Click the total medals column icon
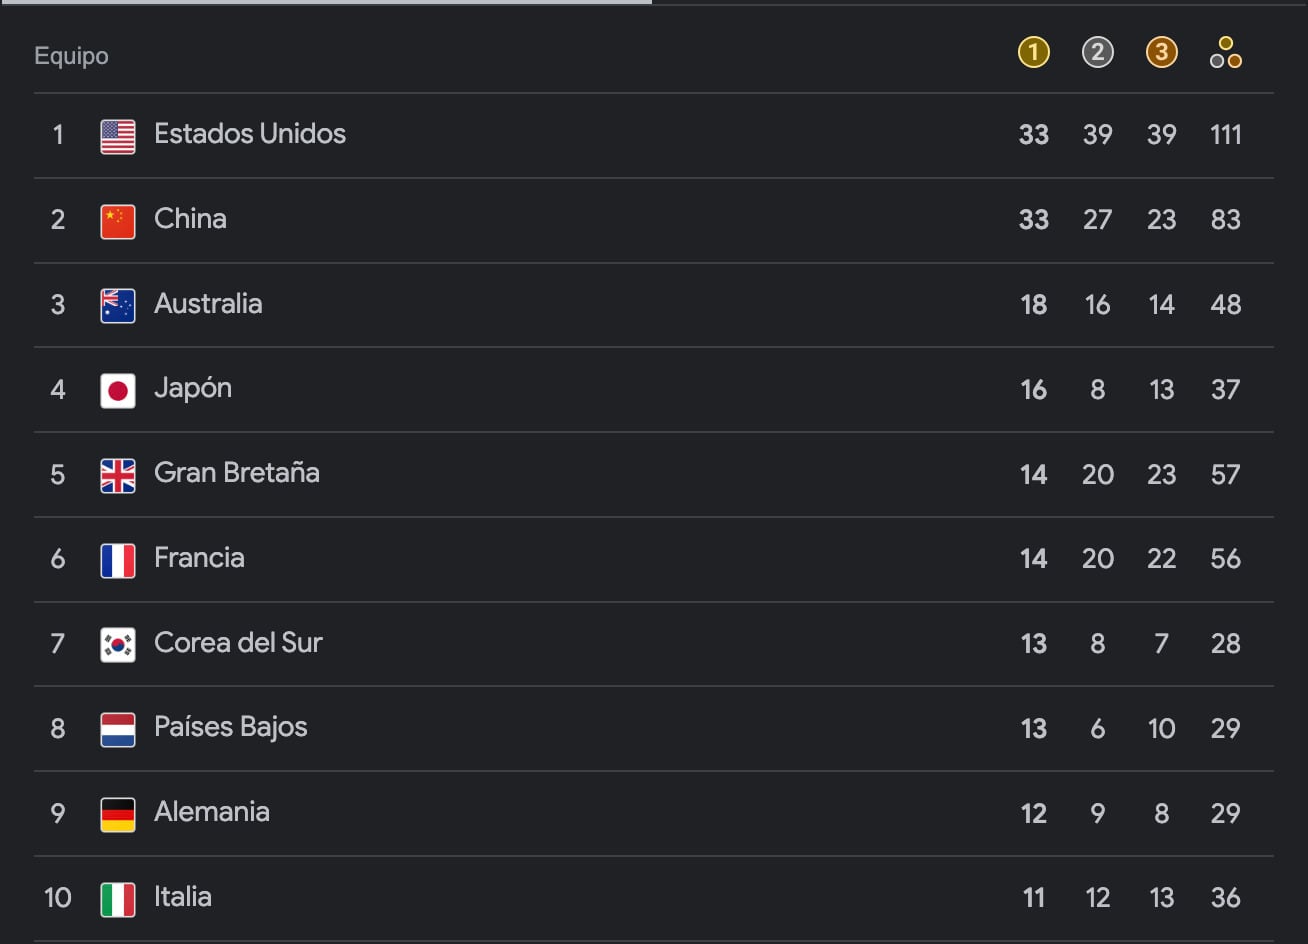 [x=1225, y=53]
